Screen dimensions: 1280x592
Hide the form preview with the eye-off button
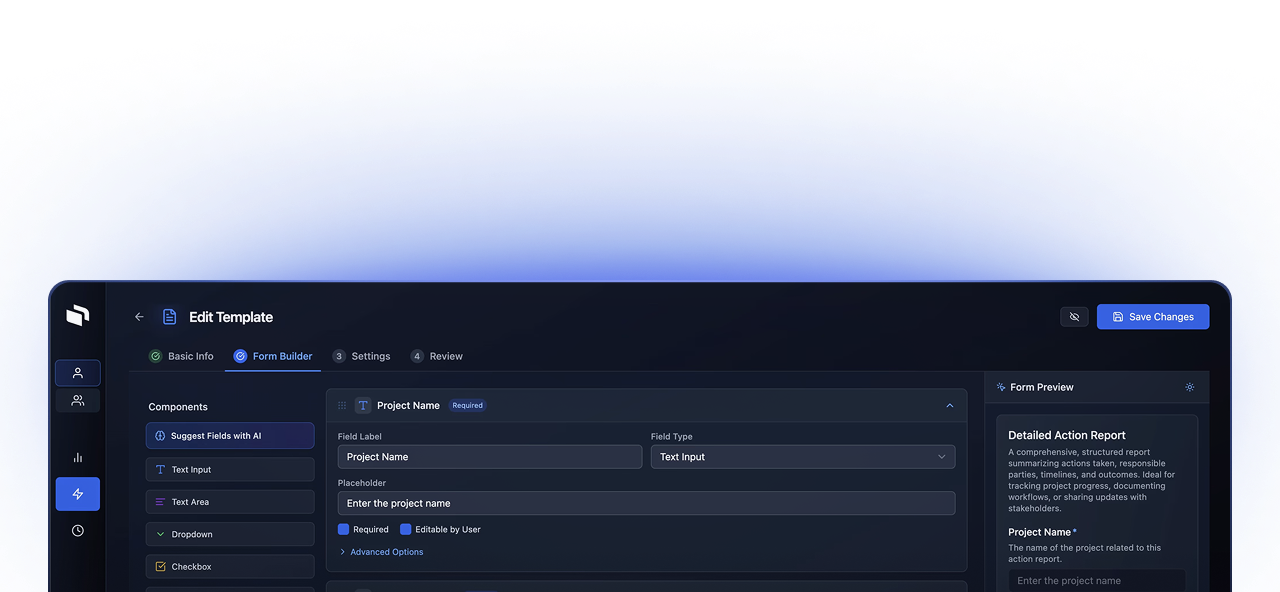pyautogui.click(x=1074, y=317)
